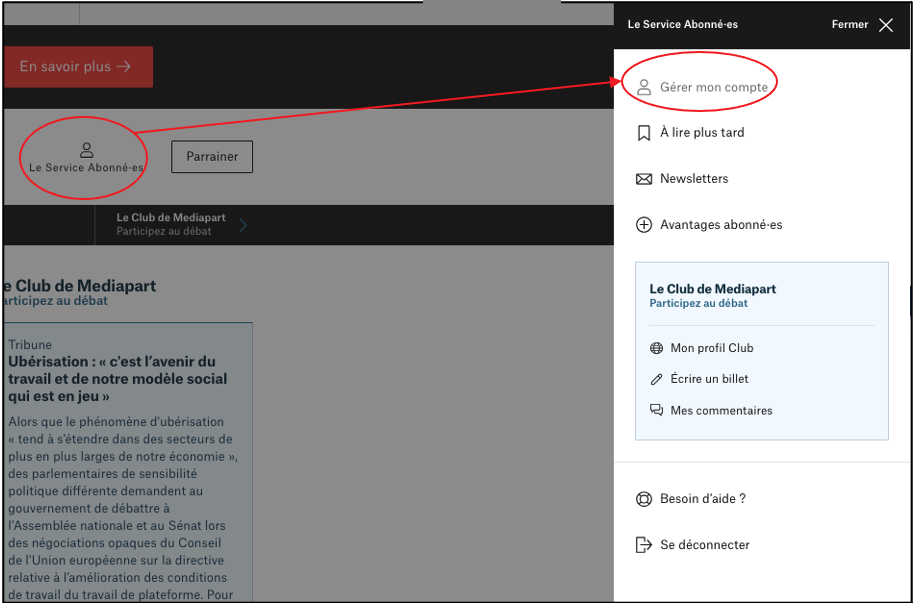Click the logout icon beside Se déconnecter
The image size is (915, 603).
(644, 545)
